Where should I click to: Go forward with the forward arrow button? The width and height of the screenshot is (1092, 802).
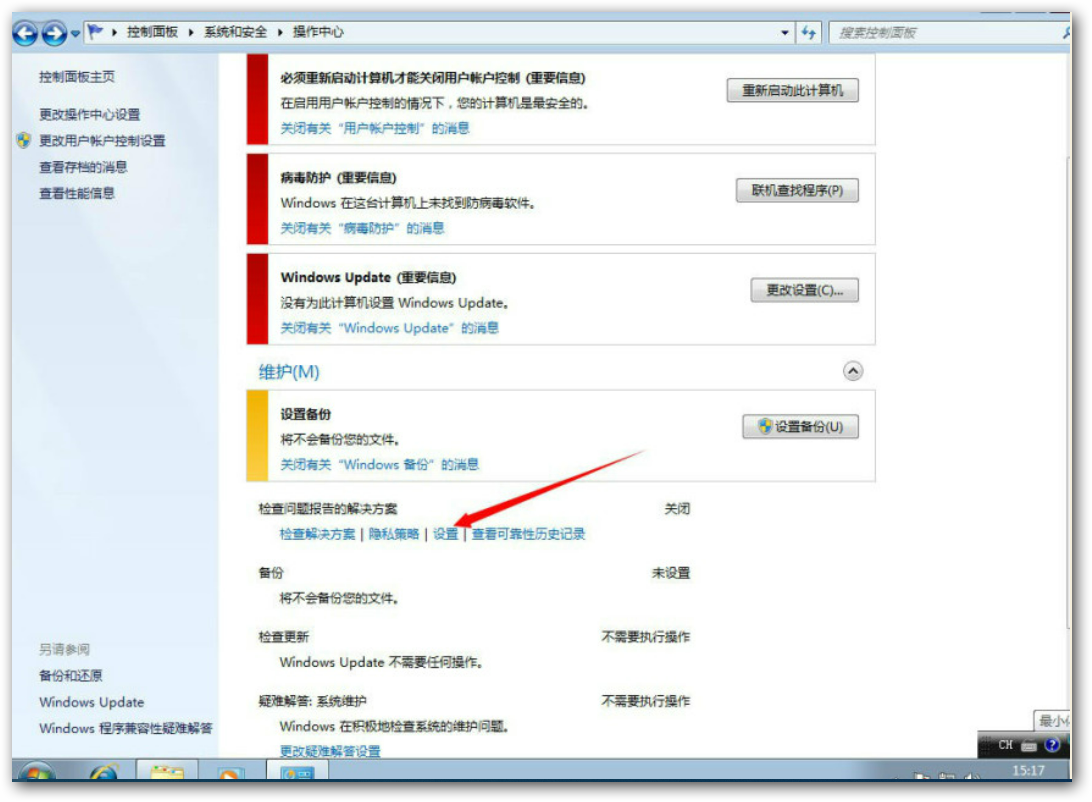coord(54,32)
